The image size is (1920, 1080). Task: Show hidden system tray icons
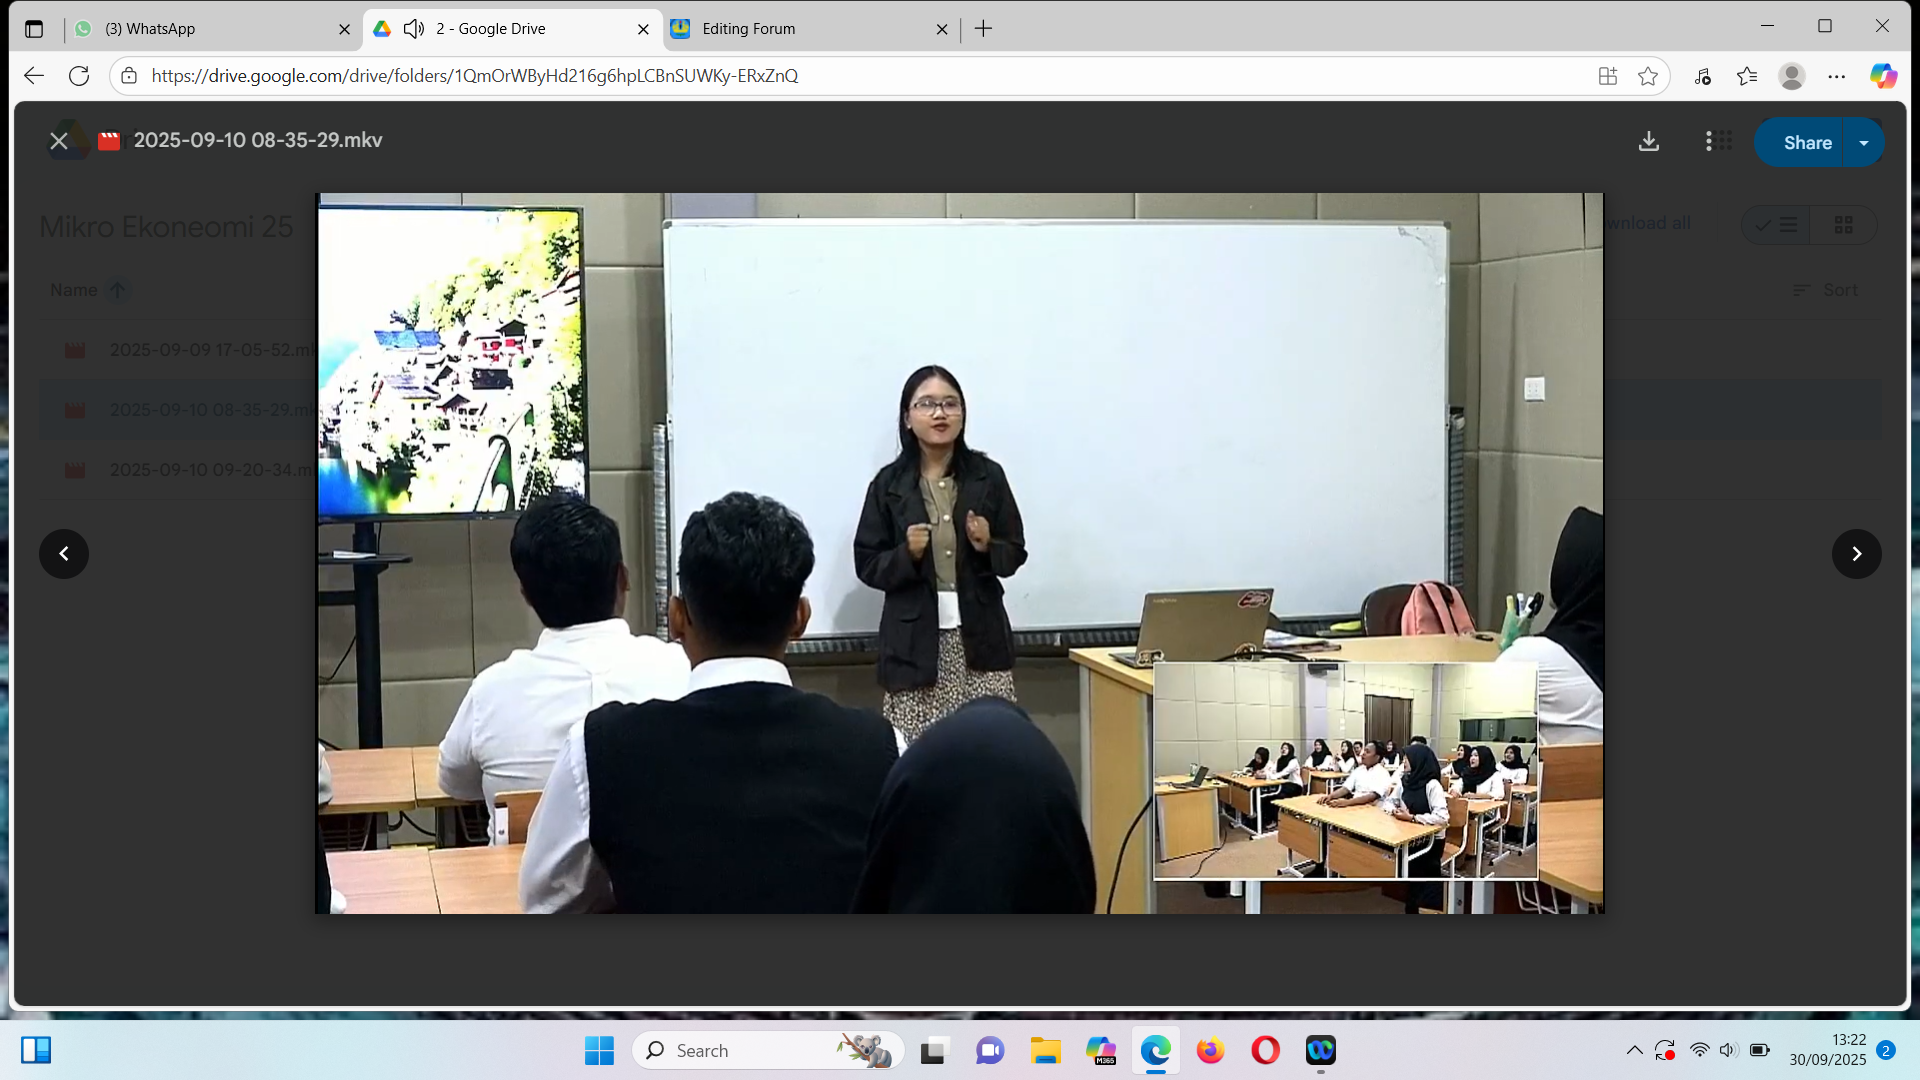[1634, 1050]
